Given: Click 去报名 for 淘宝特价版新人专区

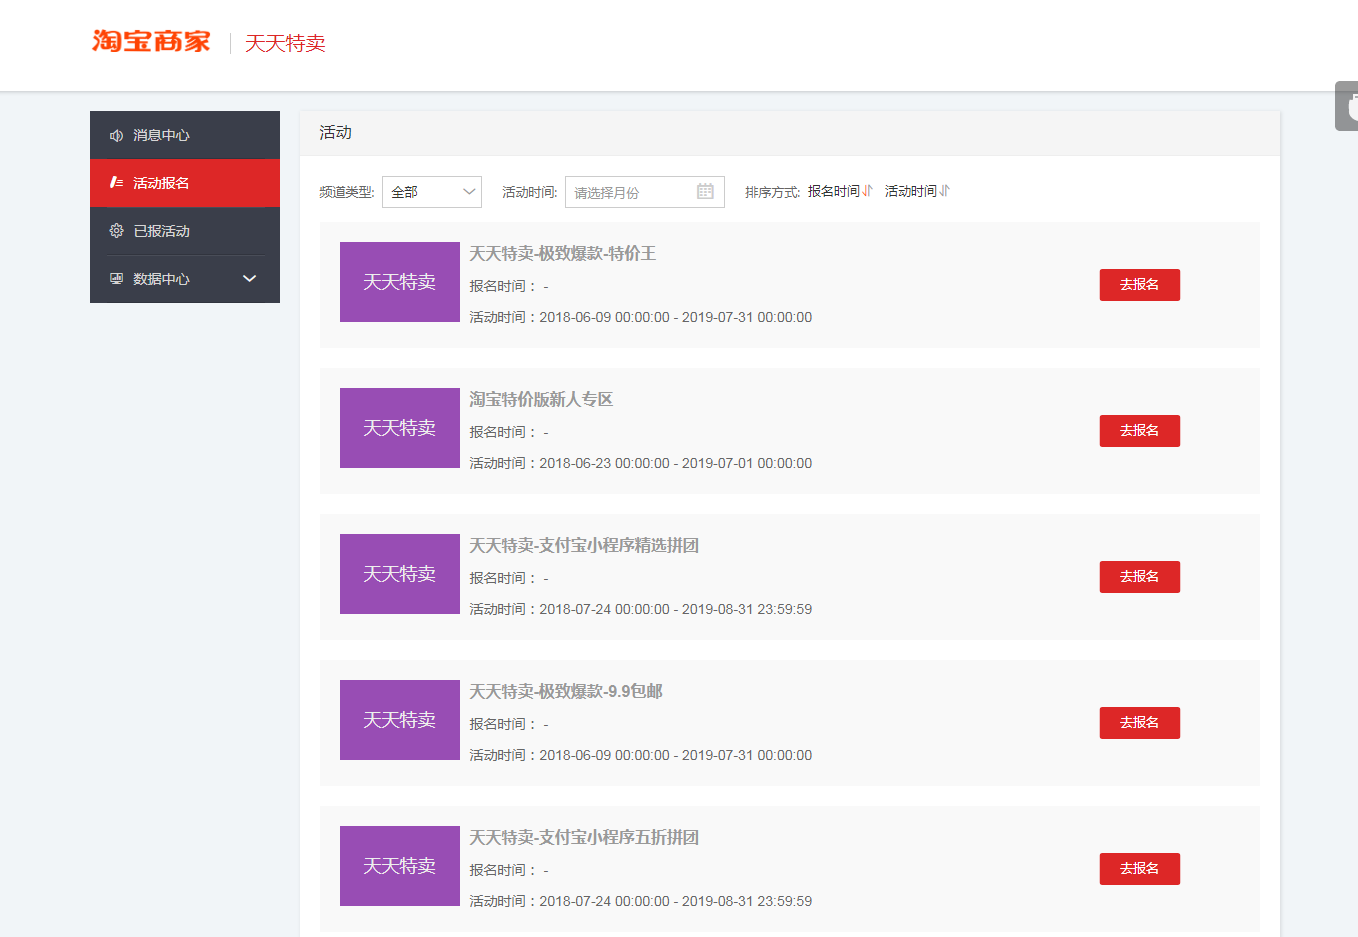Looking at the screenshot, I should coord(1140,431).
